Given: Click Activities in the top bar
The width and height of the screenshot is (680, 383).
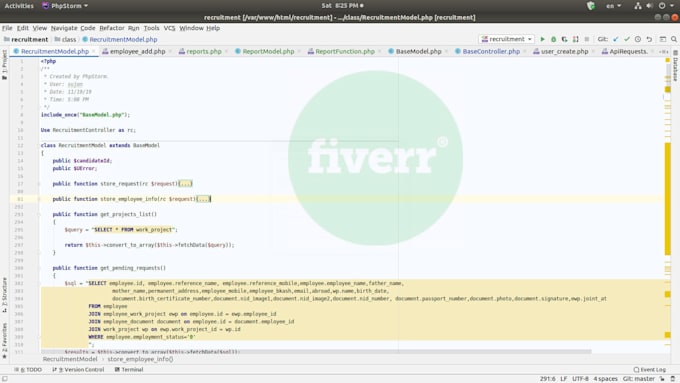Looking at the screenshot, I should [19, 6].
